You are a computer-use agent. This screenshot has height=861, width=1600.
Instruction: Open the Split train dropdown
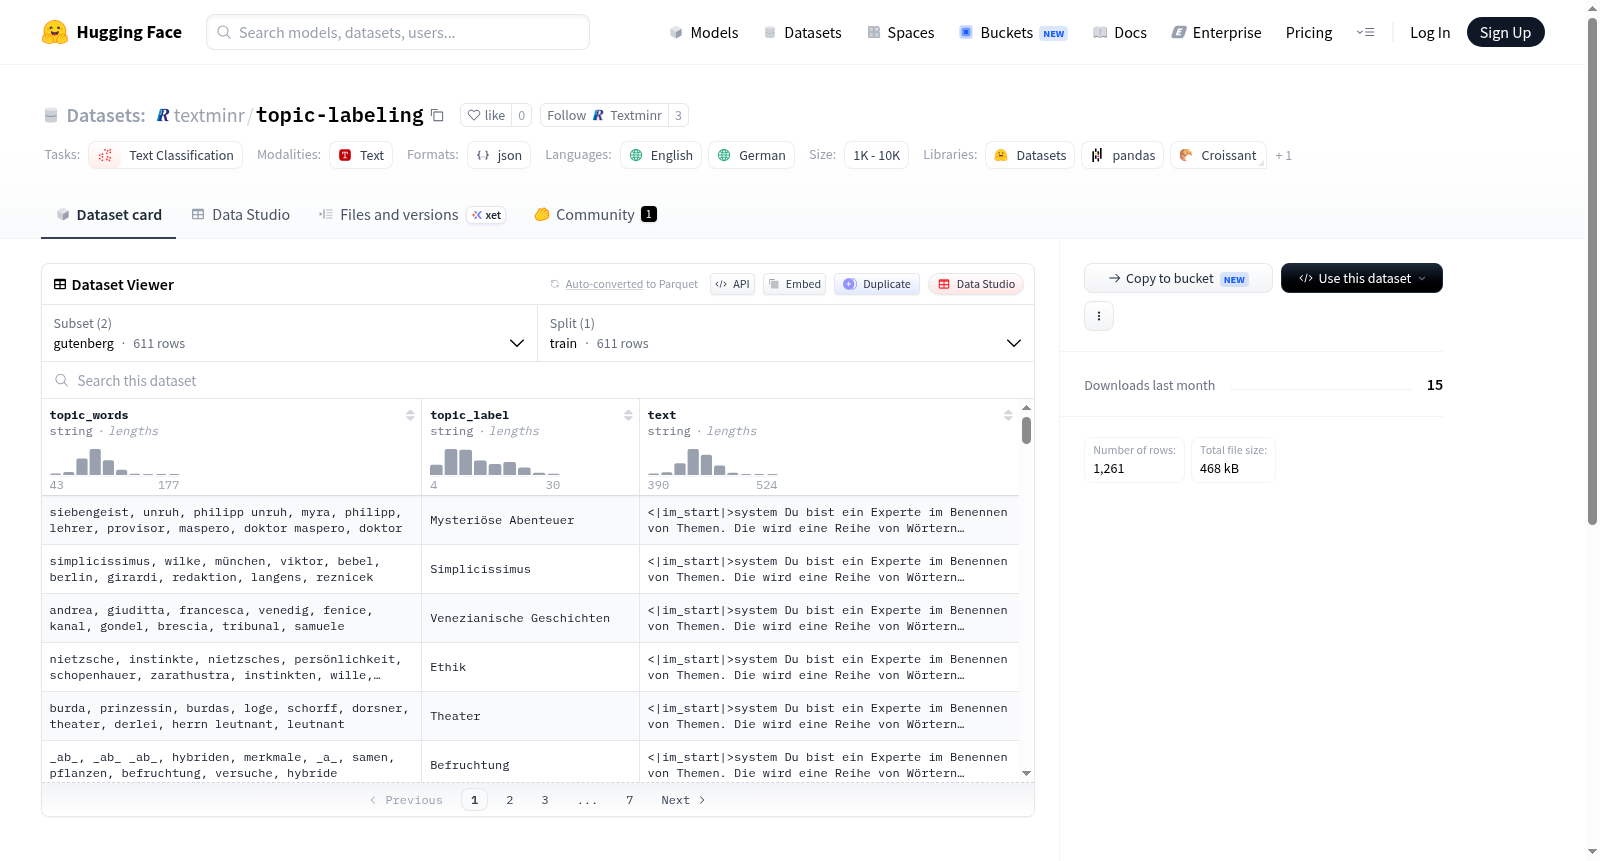786,333
